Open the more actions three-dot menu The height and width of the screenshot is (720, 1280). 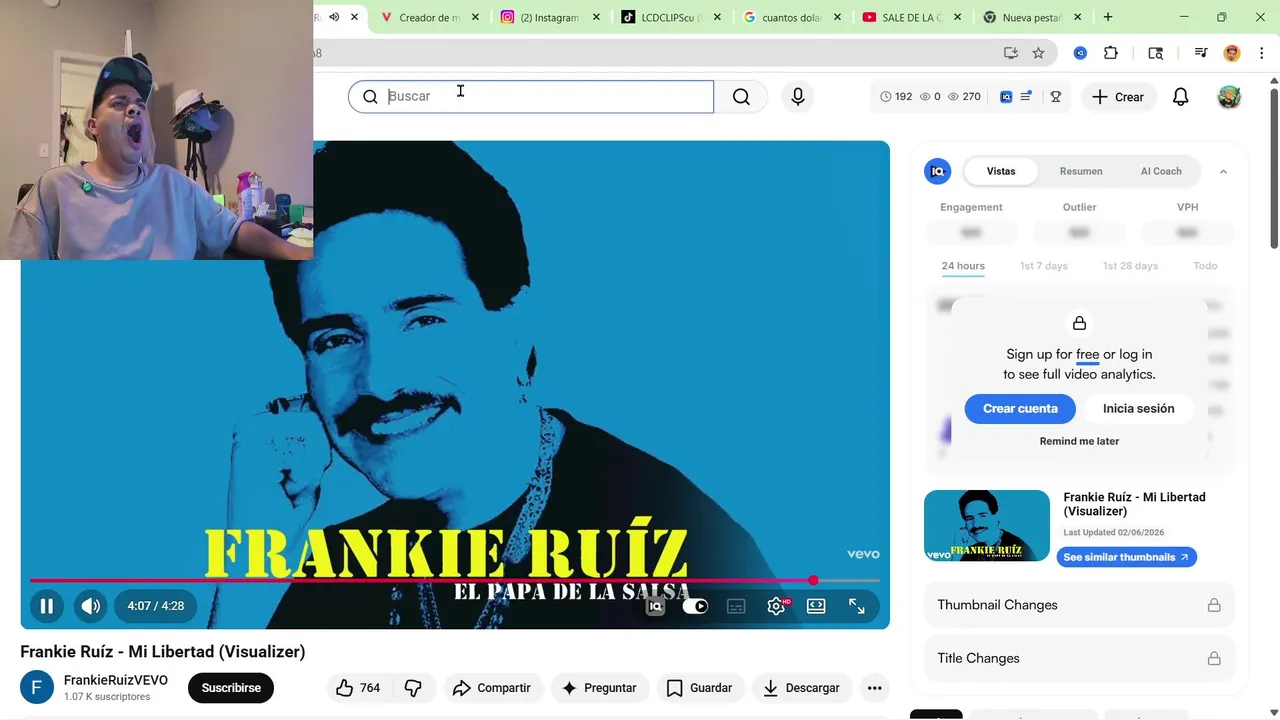pyautogui.click(x=874, y=688)
